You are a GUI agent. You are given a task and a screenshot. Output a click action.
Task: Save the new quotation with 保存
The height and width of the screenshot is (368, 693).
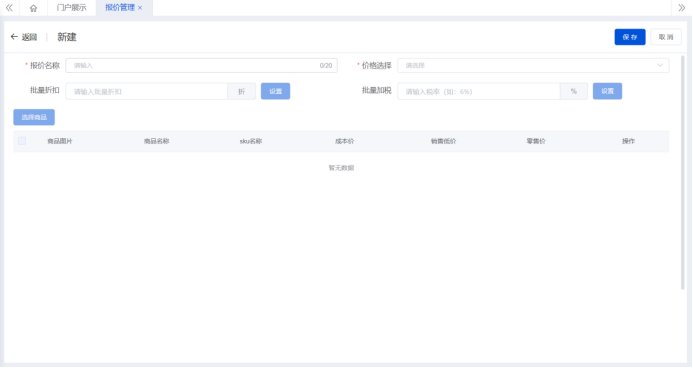pyautogui.click(x=630, y=37)
